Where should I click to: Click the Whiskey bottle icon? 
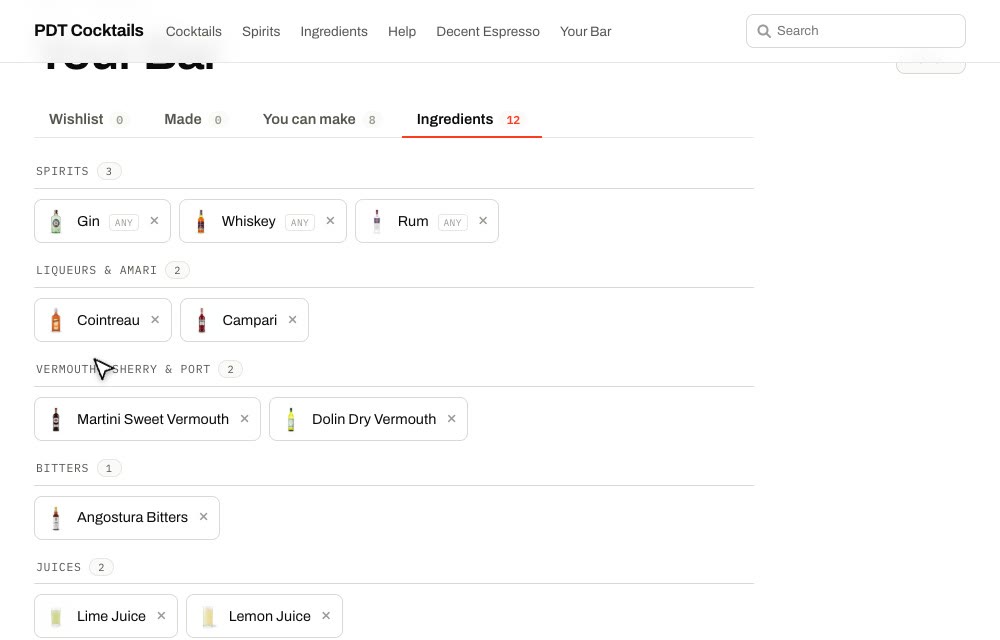click(x=201, y=221)
